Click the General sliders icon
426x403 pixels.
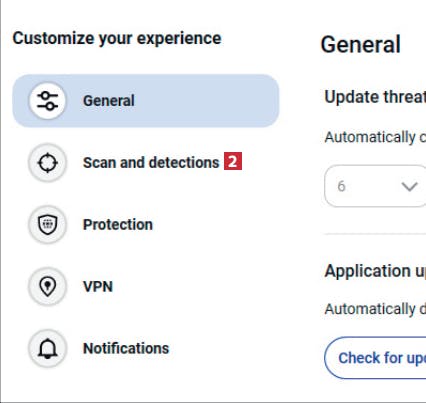click(x=48, y=101)
